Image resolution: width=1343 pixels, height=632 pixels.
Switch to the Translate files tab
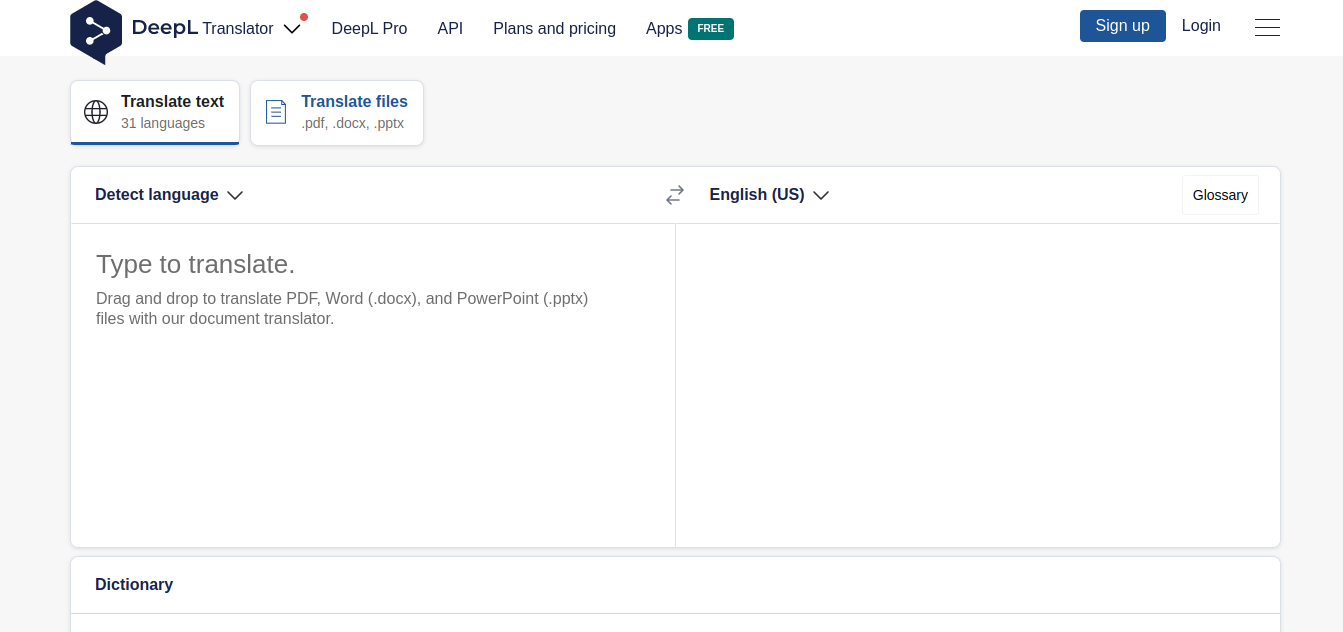337,113
